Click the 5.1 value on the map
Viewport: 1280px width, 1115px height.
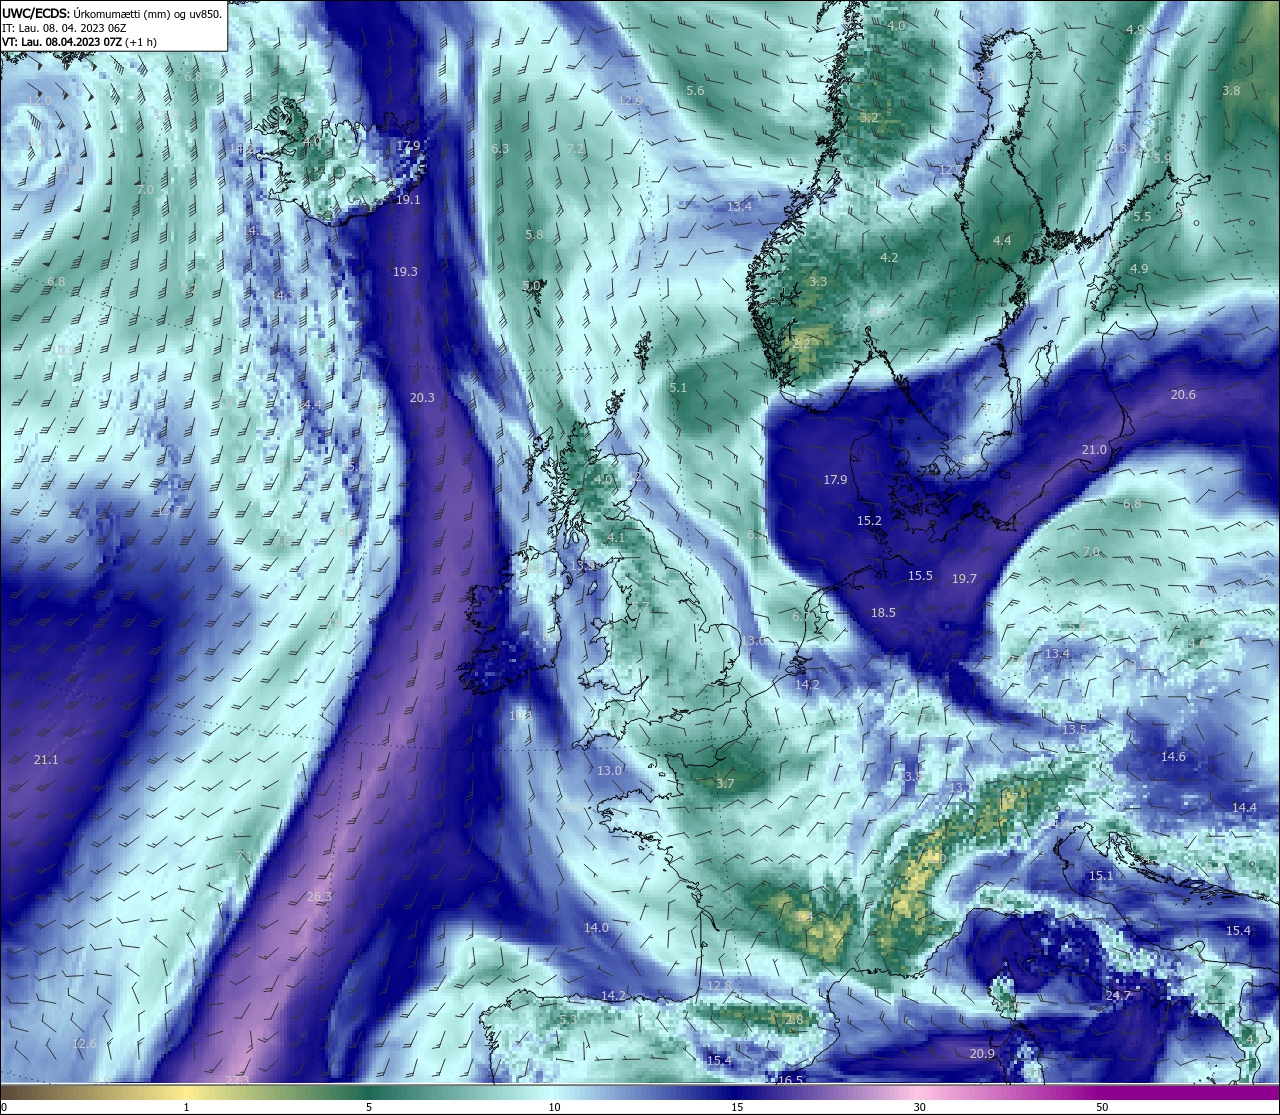coord(678,388)
